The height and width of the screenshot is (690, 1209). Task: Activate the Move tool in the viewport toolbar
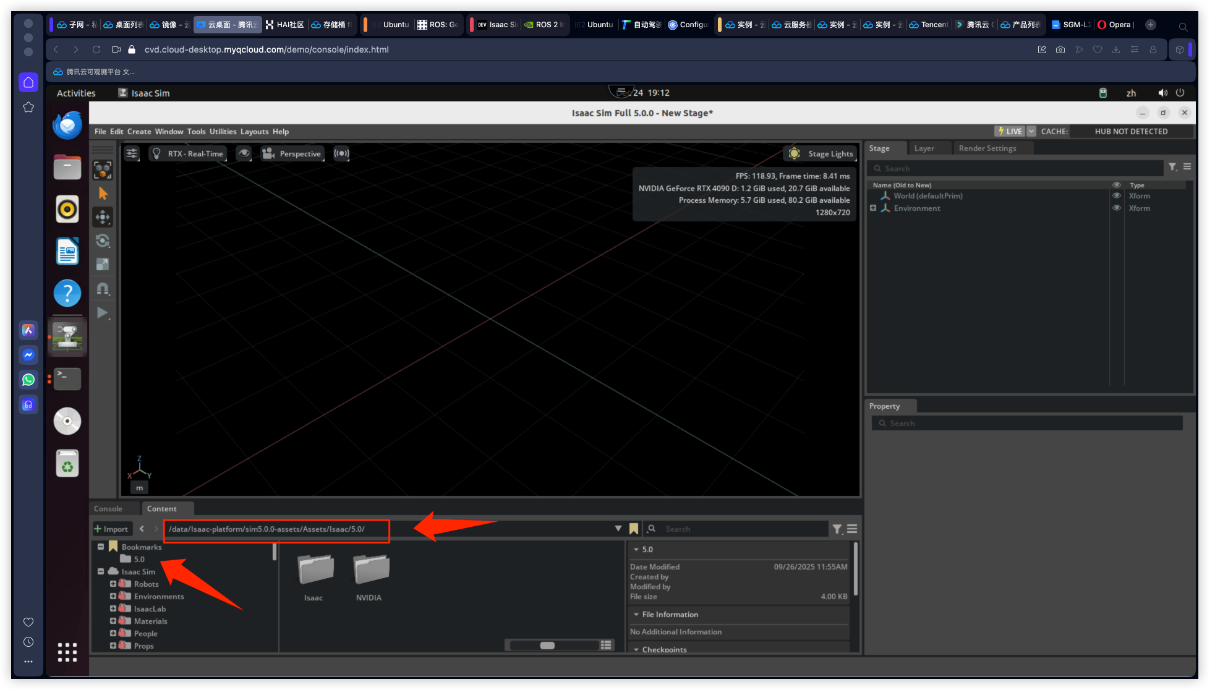coord(103,217)
